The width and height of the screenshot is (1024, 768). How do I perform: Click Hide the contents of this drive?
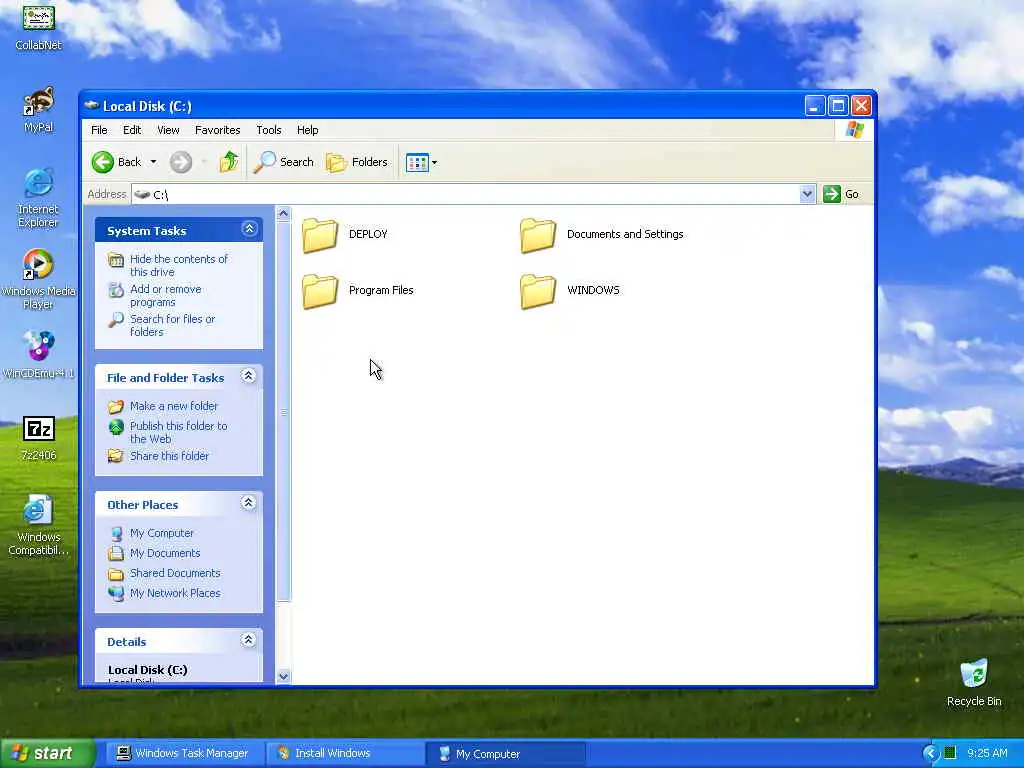click(178, 265)
